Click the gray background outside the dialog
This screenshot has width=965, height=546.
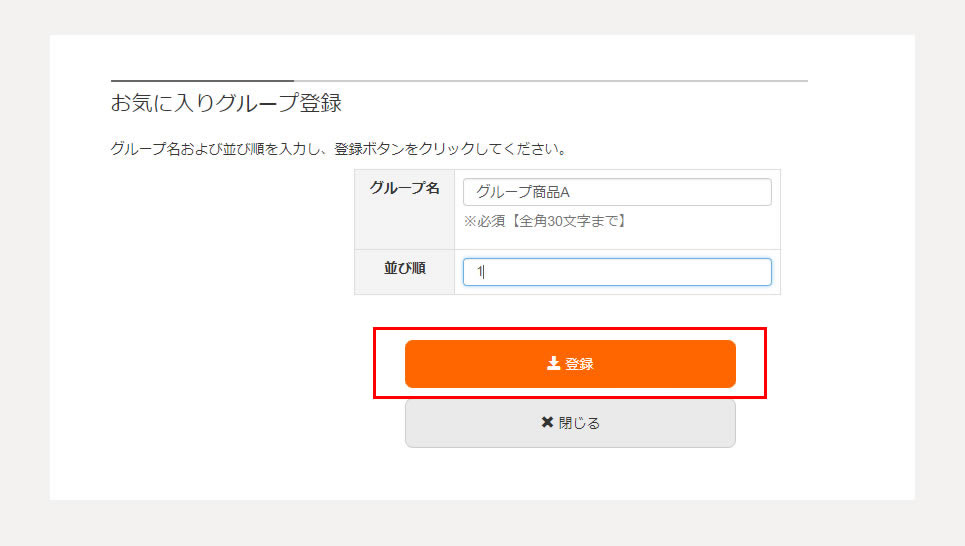(x=25, y=271)
